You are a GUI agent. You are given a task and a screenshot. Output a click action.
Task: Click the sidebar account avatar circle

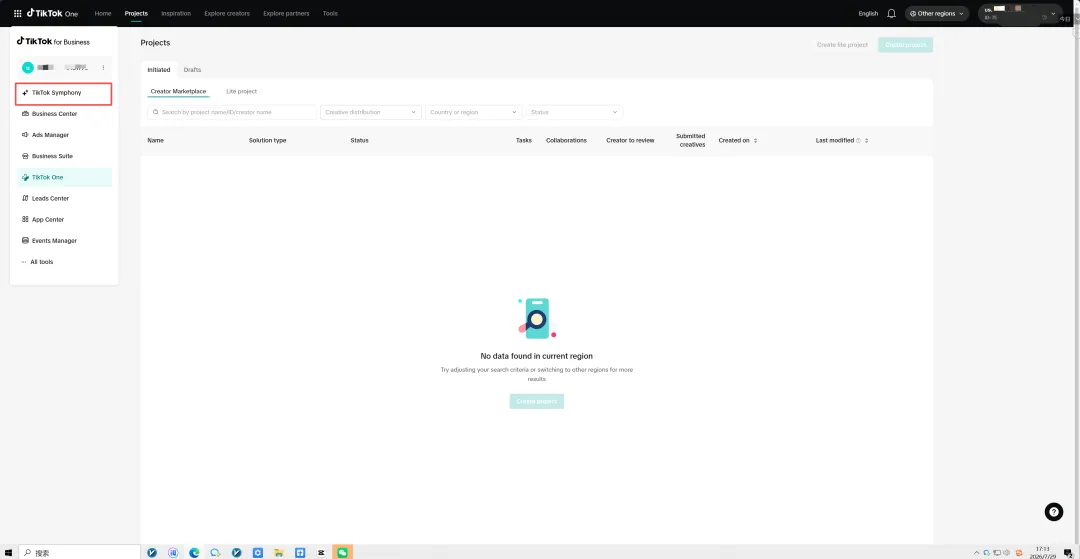click(x=28, y=67)
